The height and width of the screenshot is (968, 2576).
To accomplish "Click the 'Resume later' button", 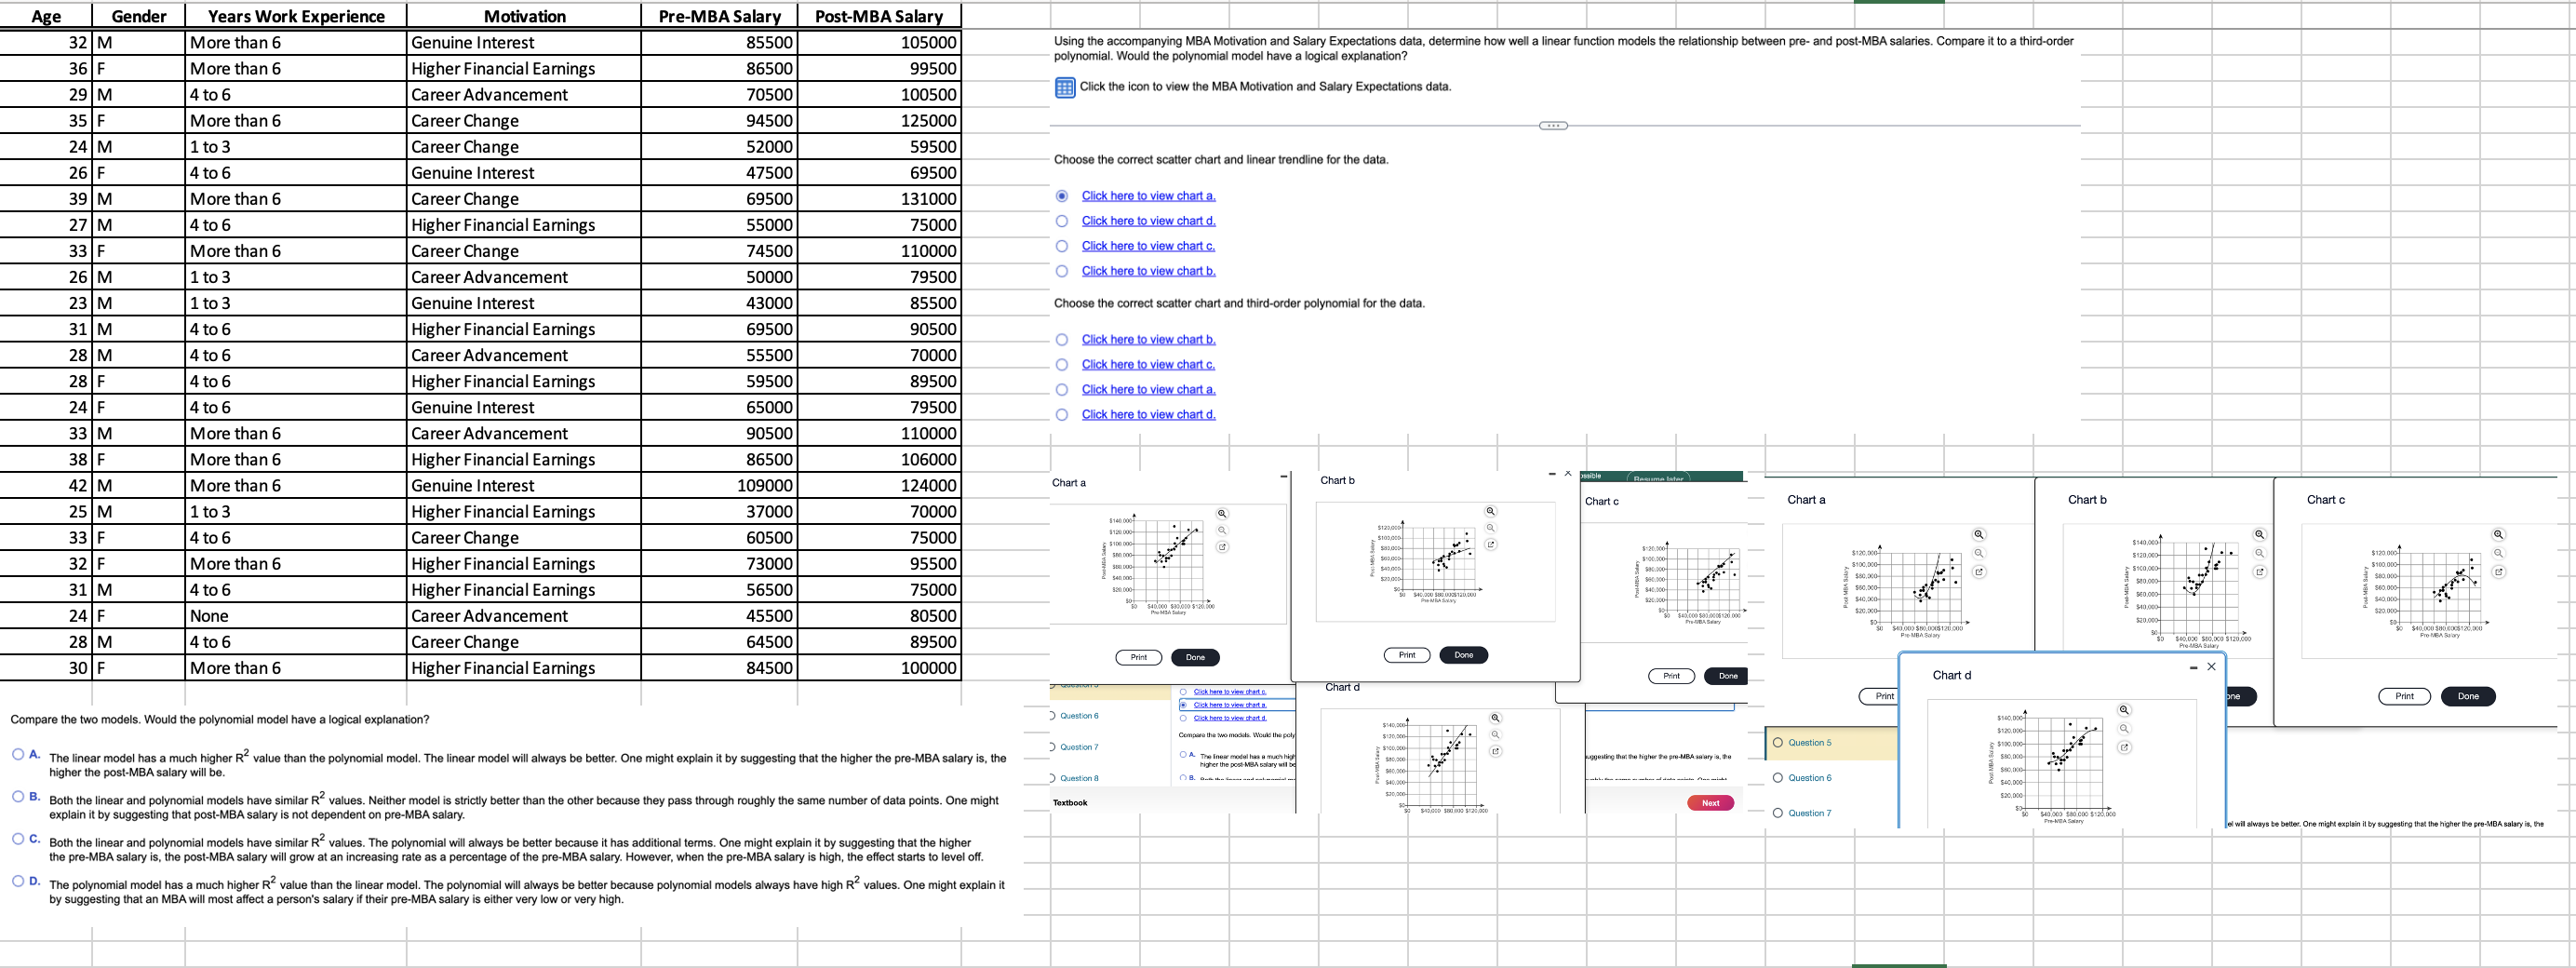I will click(1658, 479).
